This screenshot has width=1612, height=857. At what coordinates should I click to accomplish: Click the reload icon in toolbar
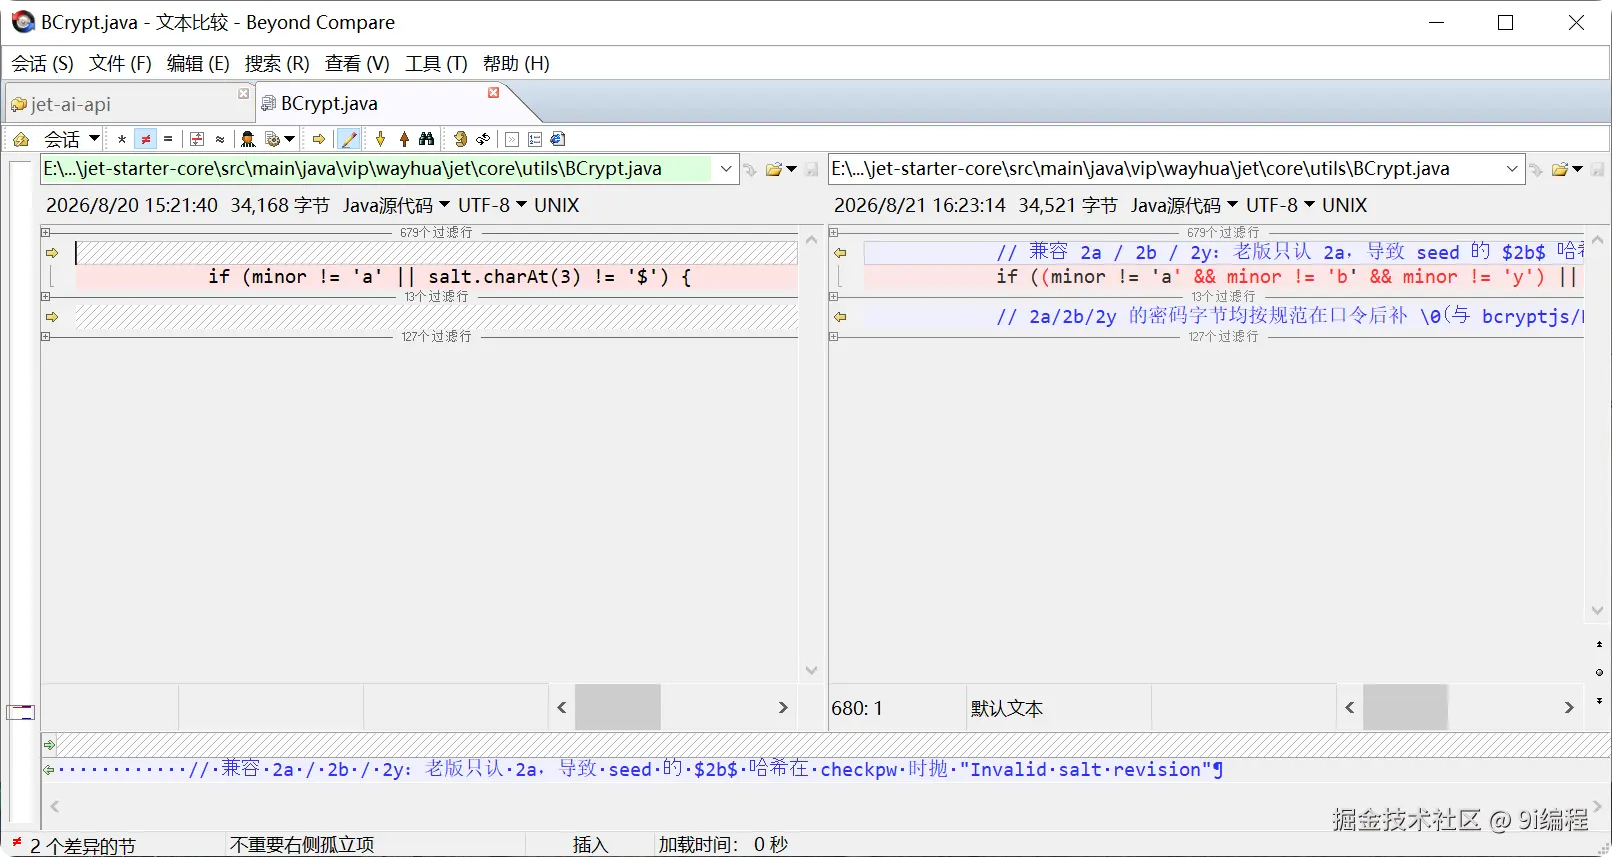pos(460,139)
